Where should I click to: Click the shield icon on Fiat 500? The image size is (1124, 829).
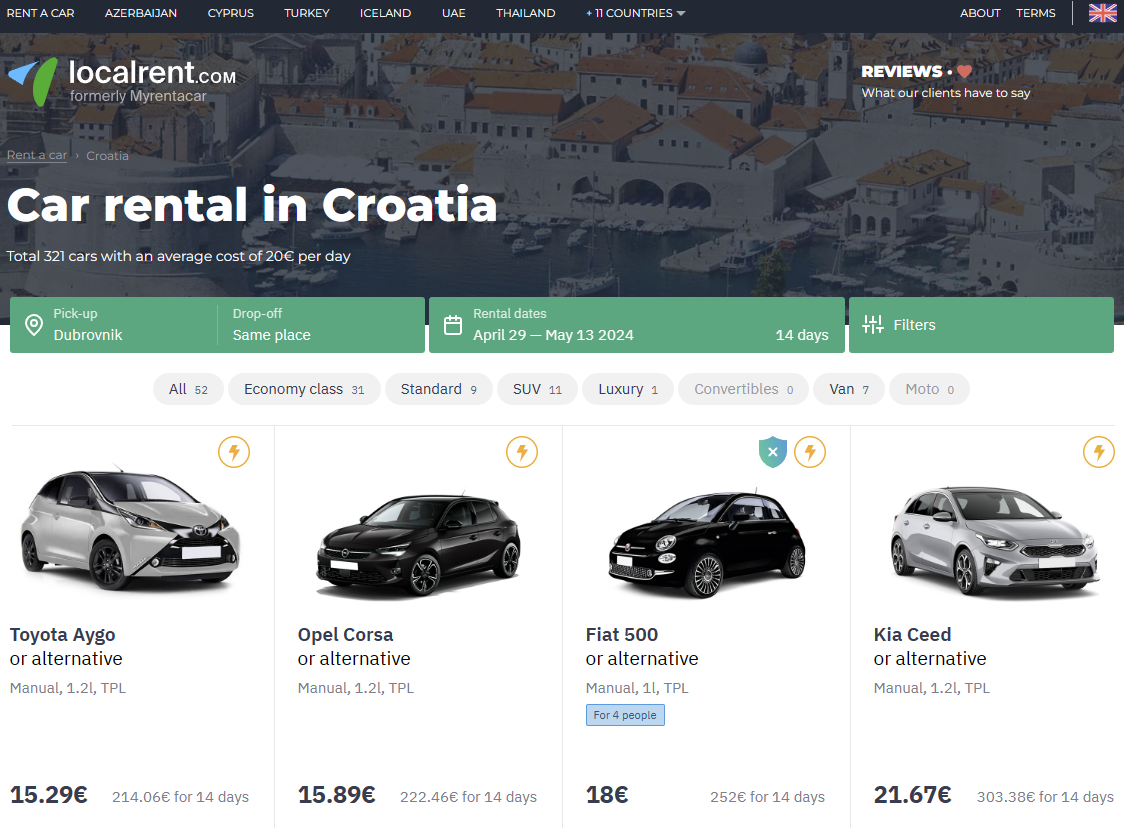coord(772,452)
